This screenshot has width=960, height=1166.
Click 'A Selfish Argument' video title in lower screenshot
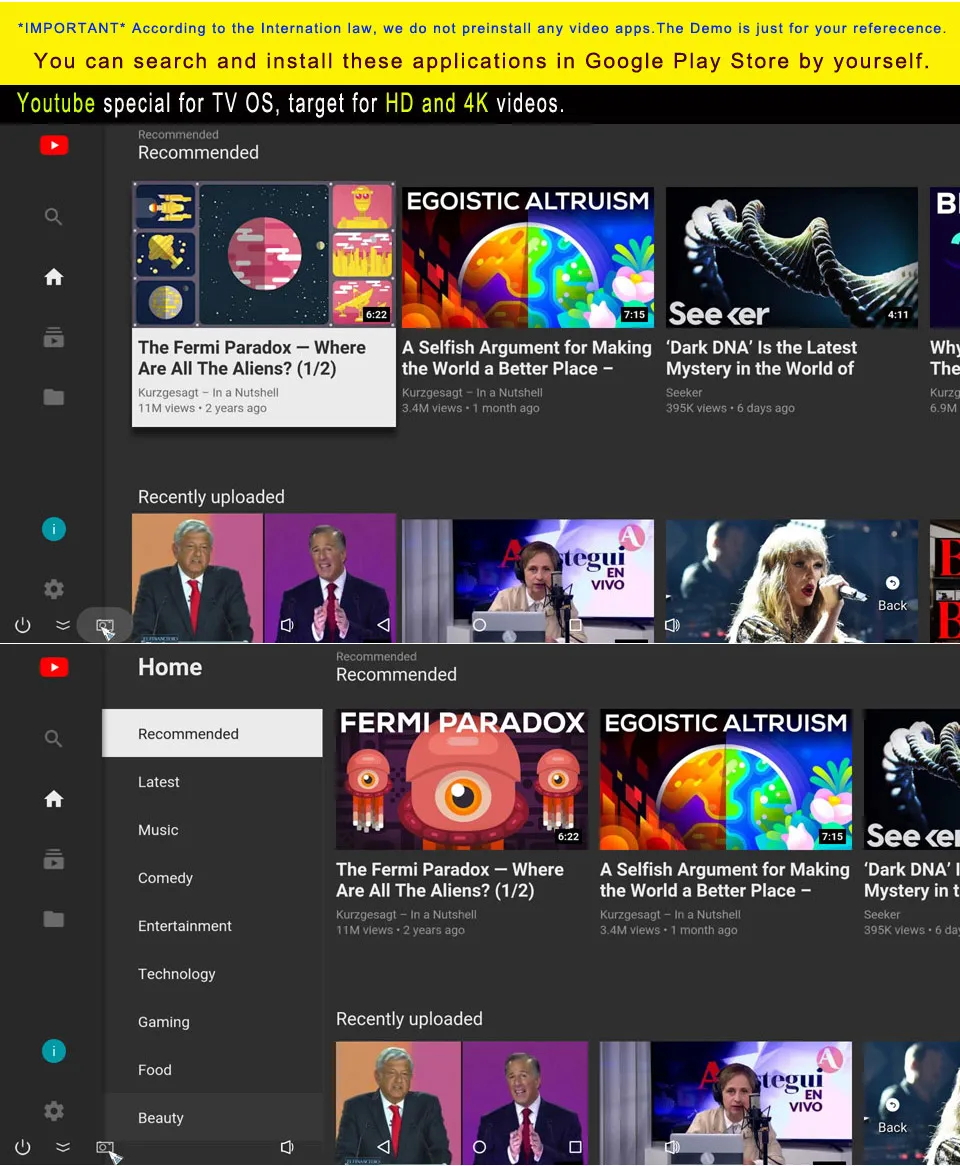(x=725, y=880)
